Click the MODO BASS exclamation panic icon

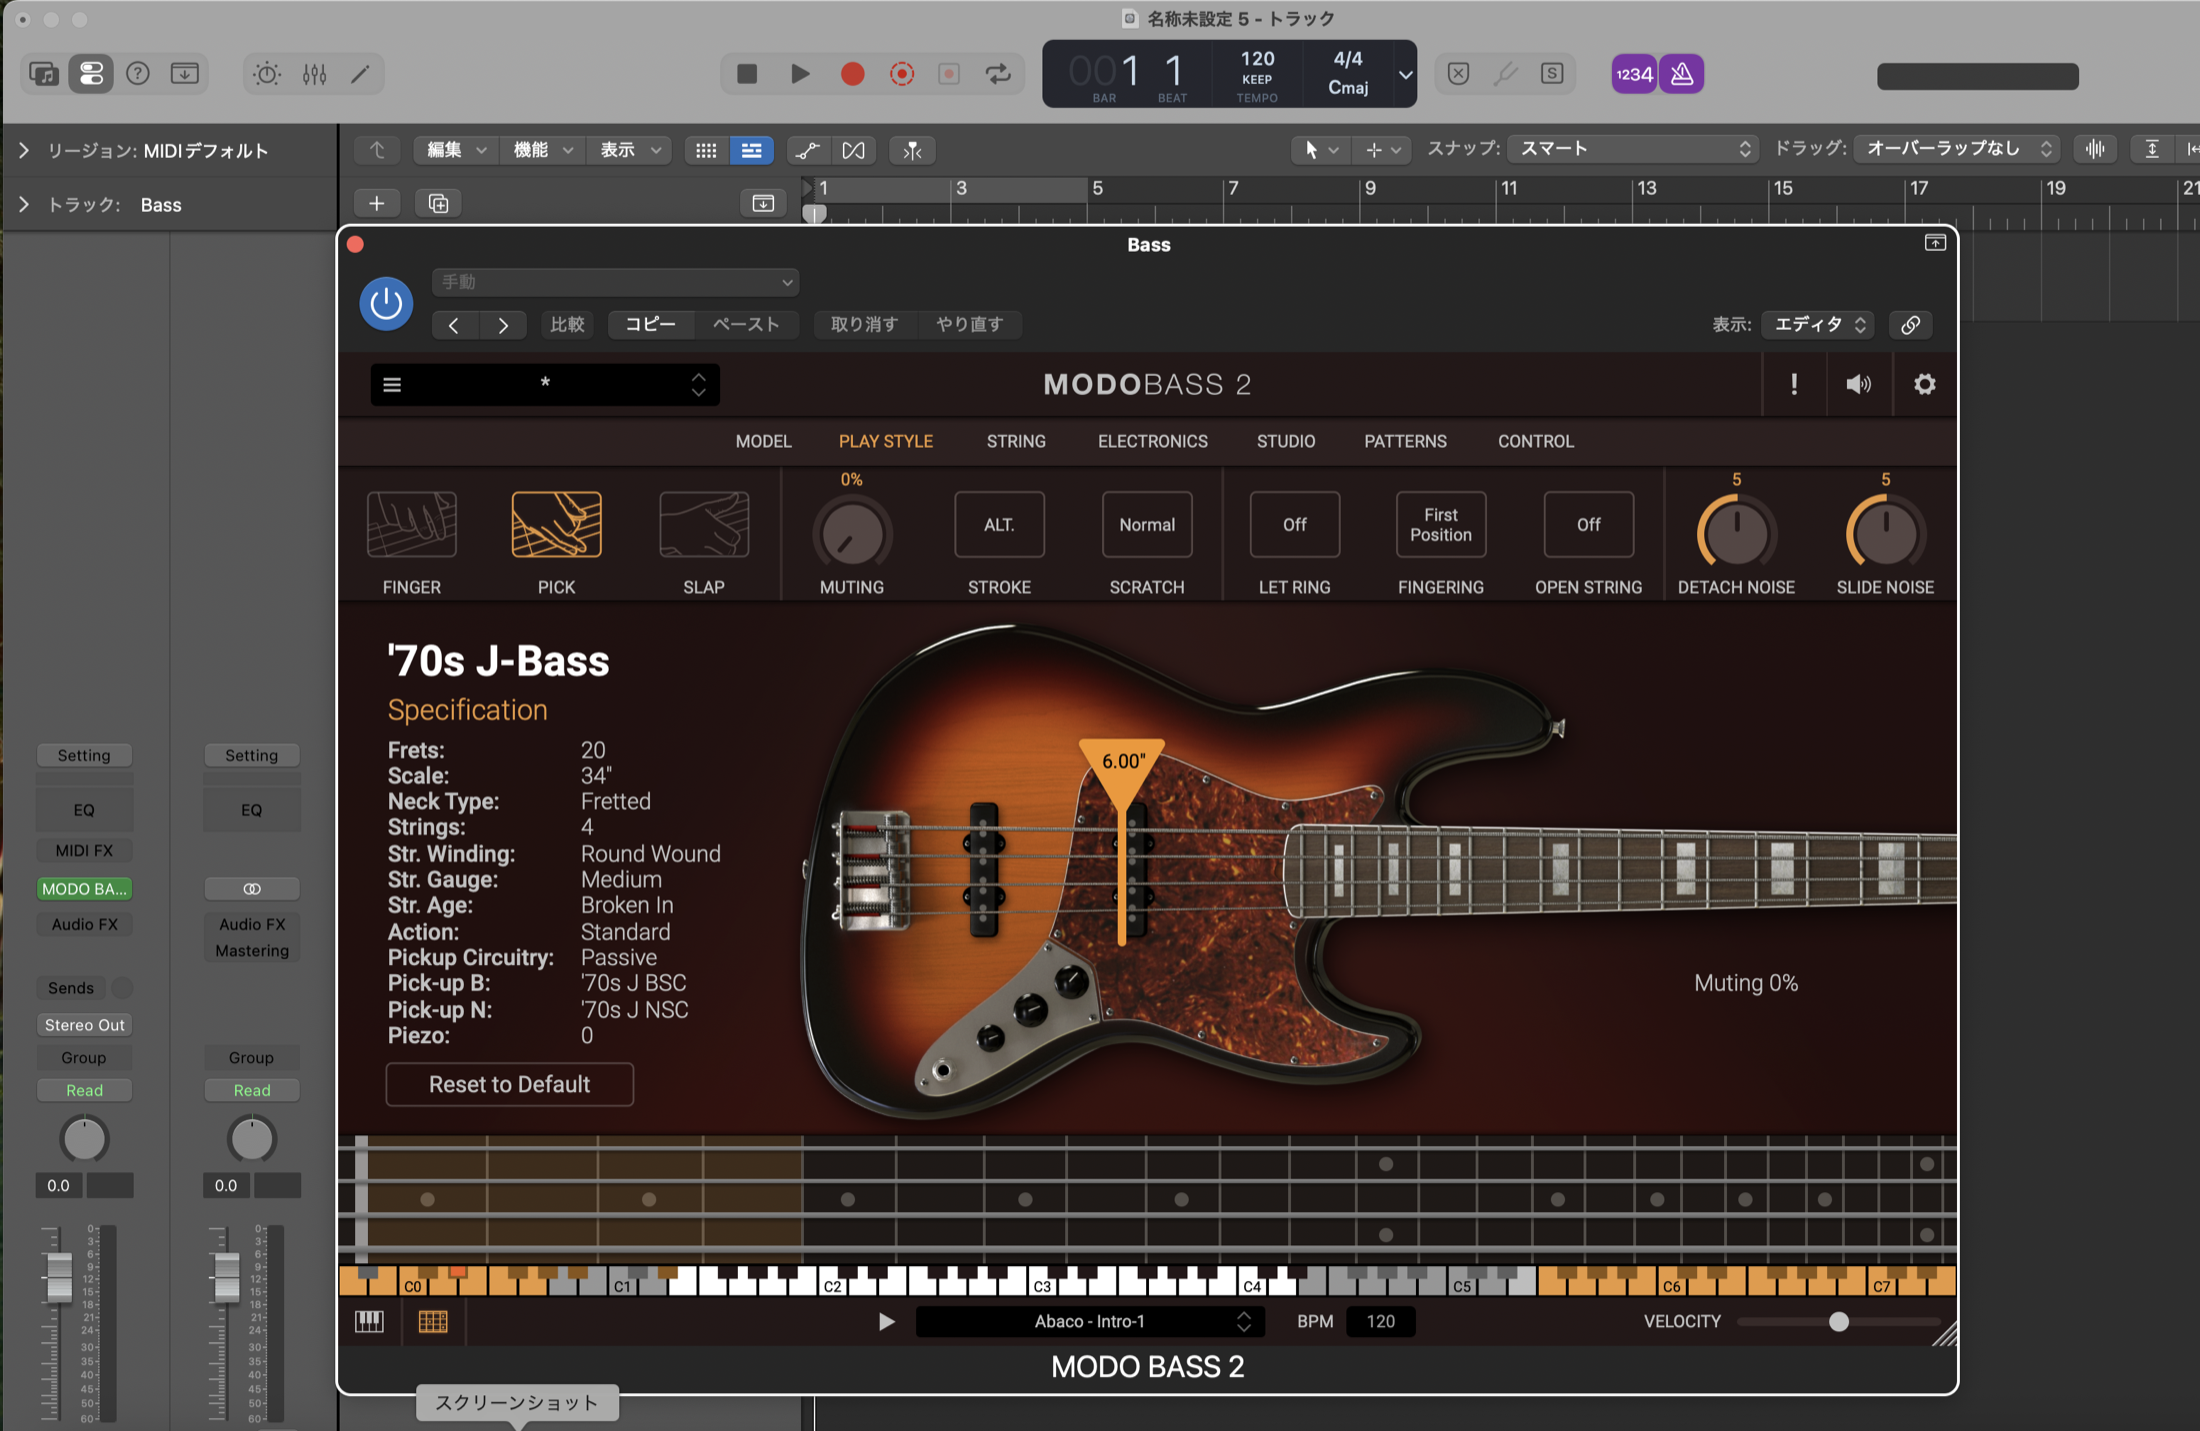point(1794,385)
